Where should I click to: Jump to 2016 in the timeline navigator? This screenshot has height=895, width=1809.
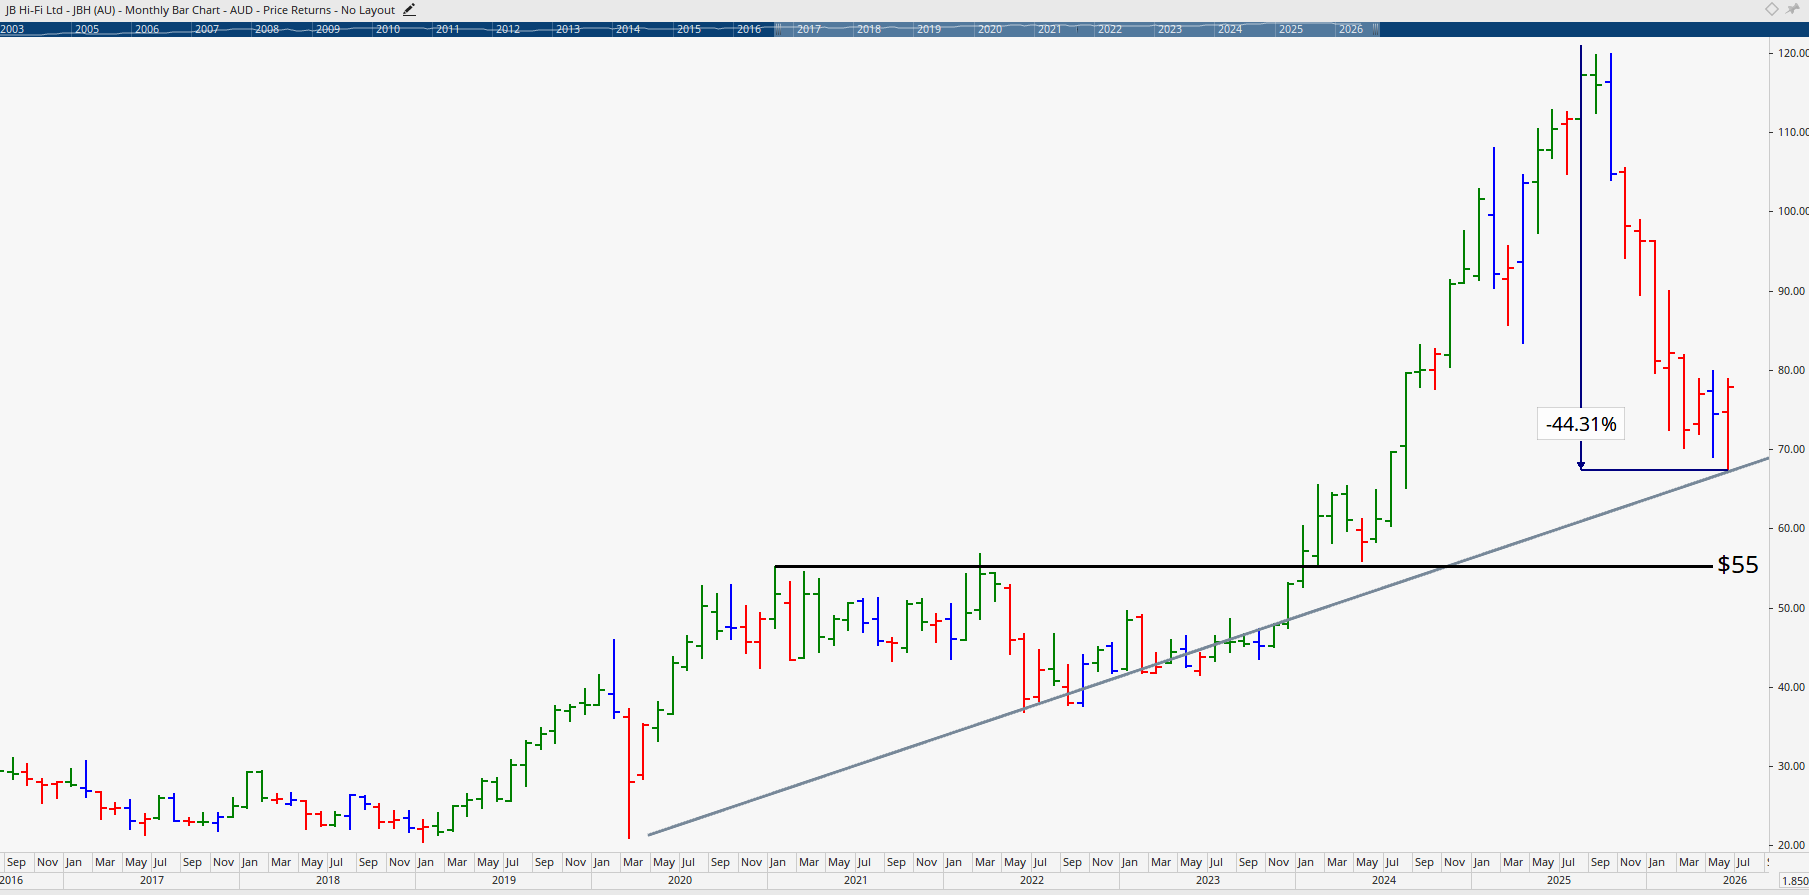click(749, 29)
